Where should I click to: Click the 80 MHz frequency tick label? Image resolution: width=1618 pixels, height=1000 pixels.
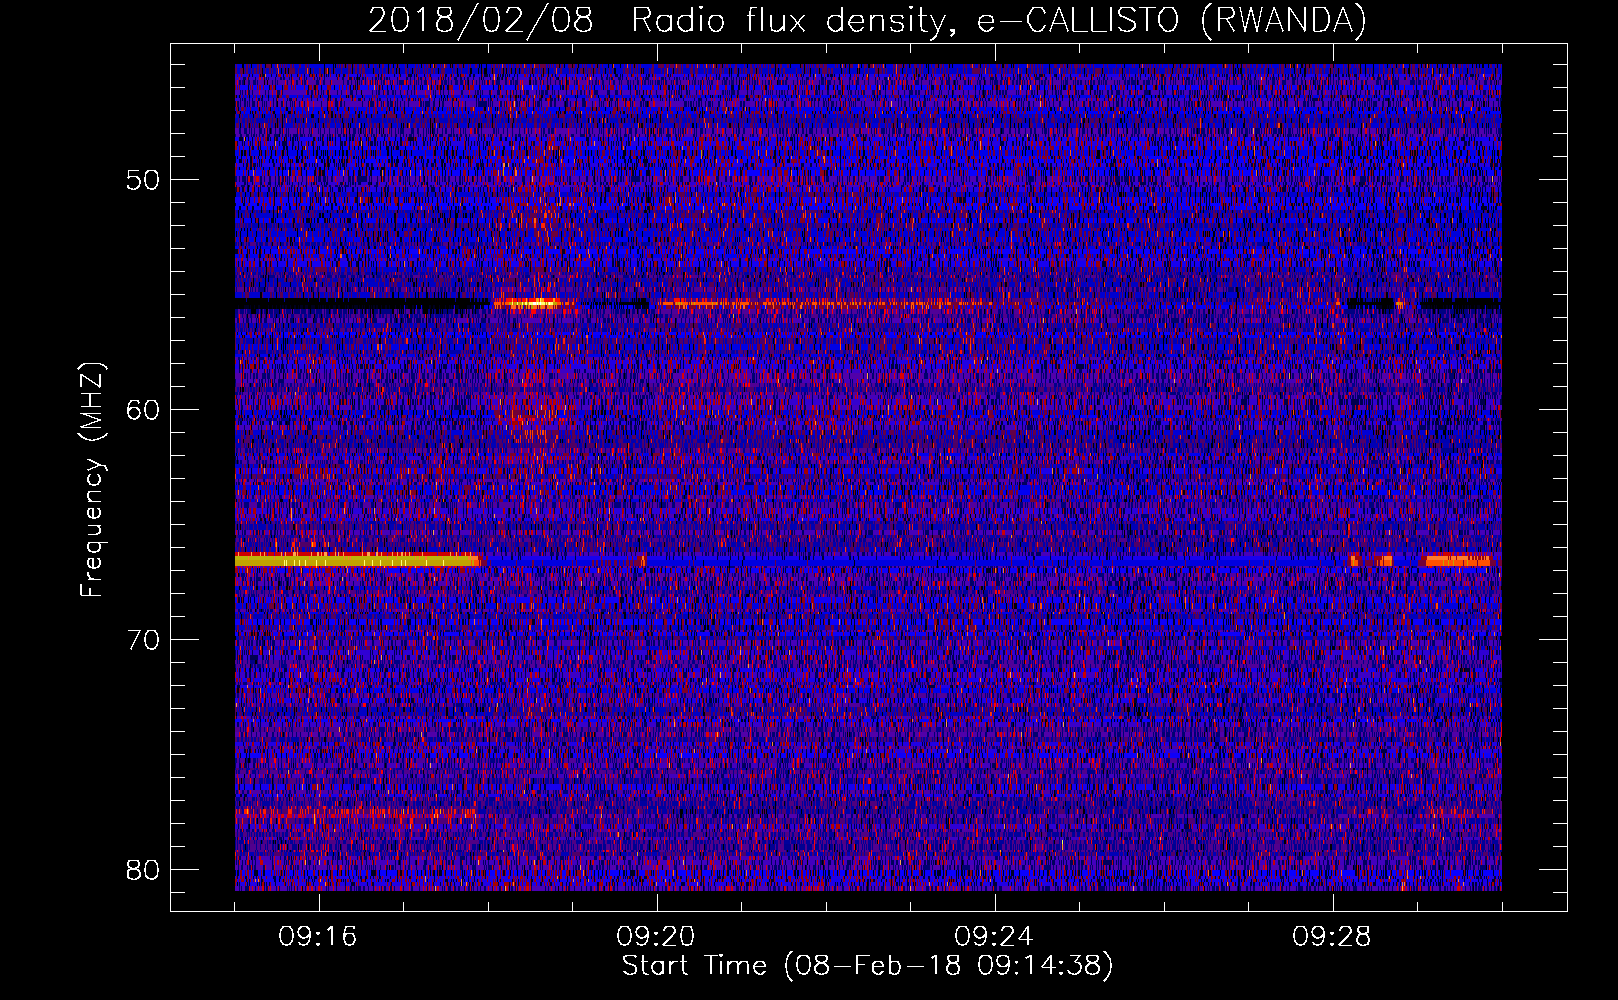click(143, 869)
